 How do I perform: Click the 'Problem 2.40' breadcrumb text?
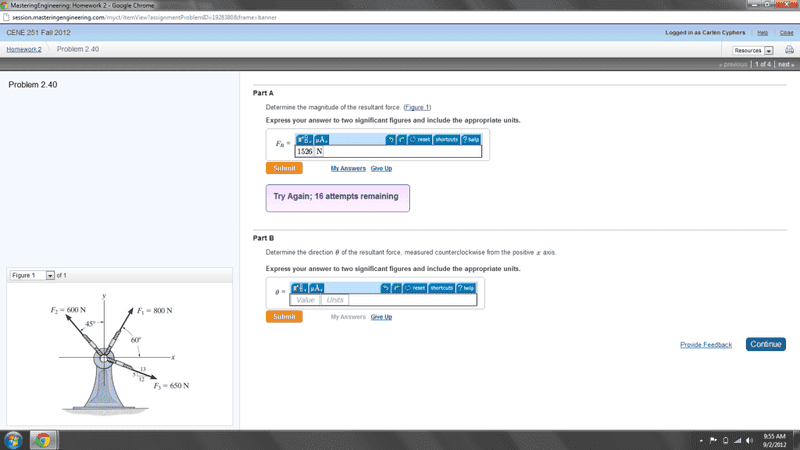click(x=78, y=49)
